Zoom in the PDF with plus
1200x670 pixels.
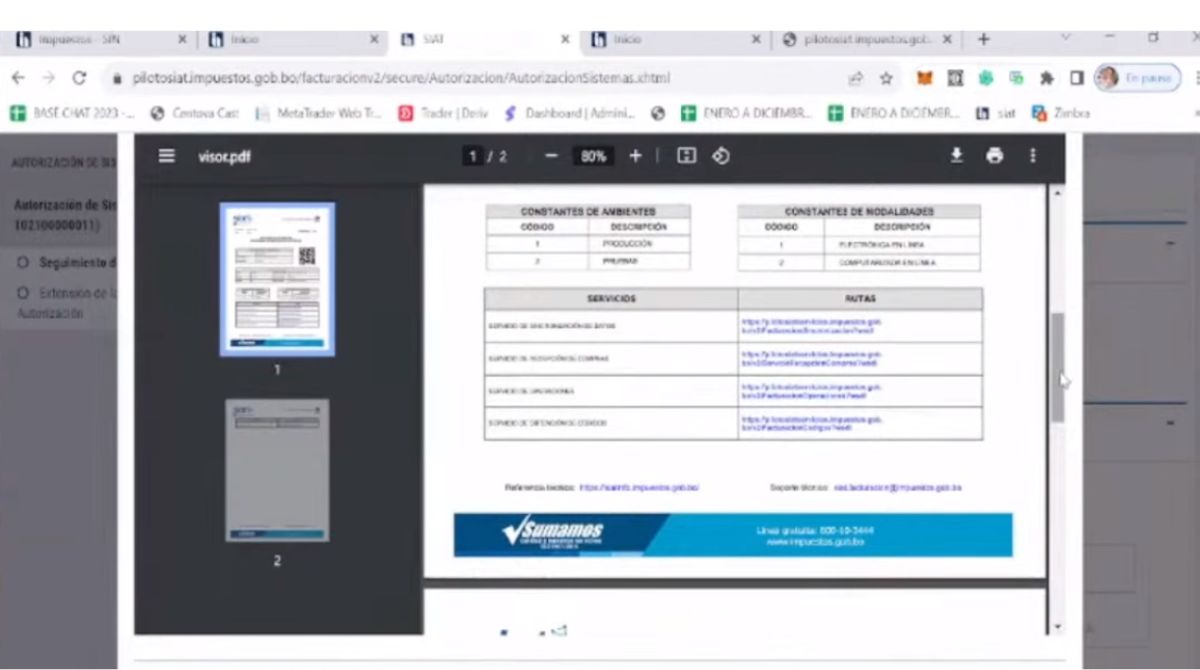(635, 156)
